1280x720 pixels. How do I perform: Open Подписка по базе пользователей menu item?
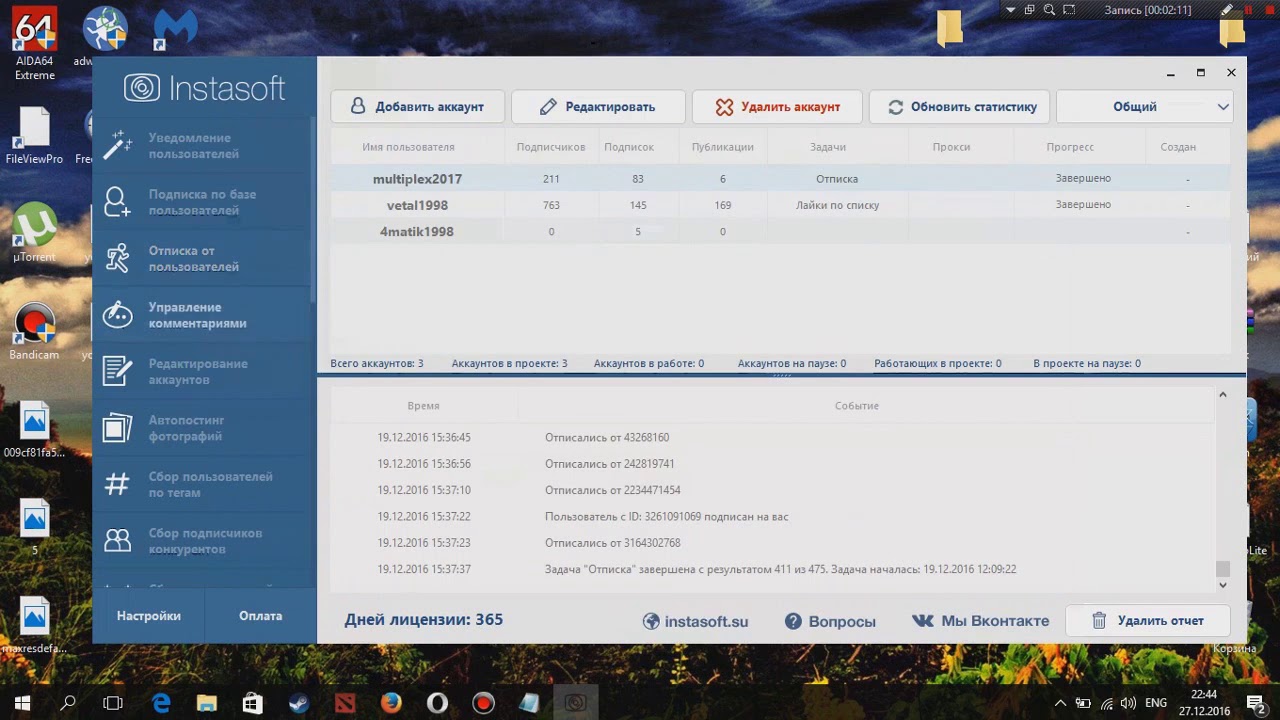203,202
